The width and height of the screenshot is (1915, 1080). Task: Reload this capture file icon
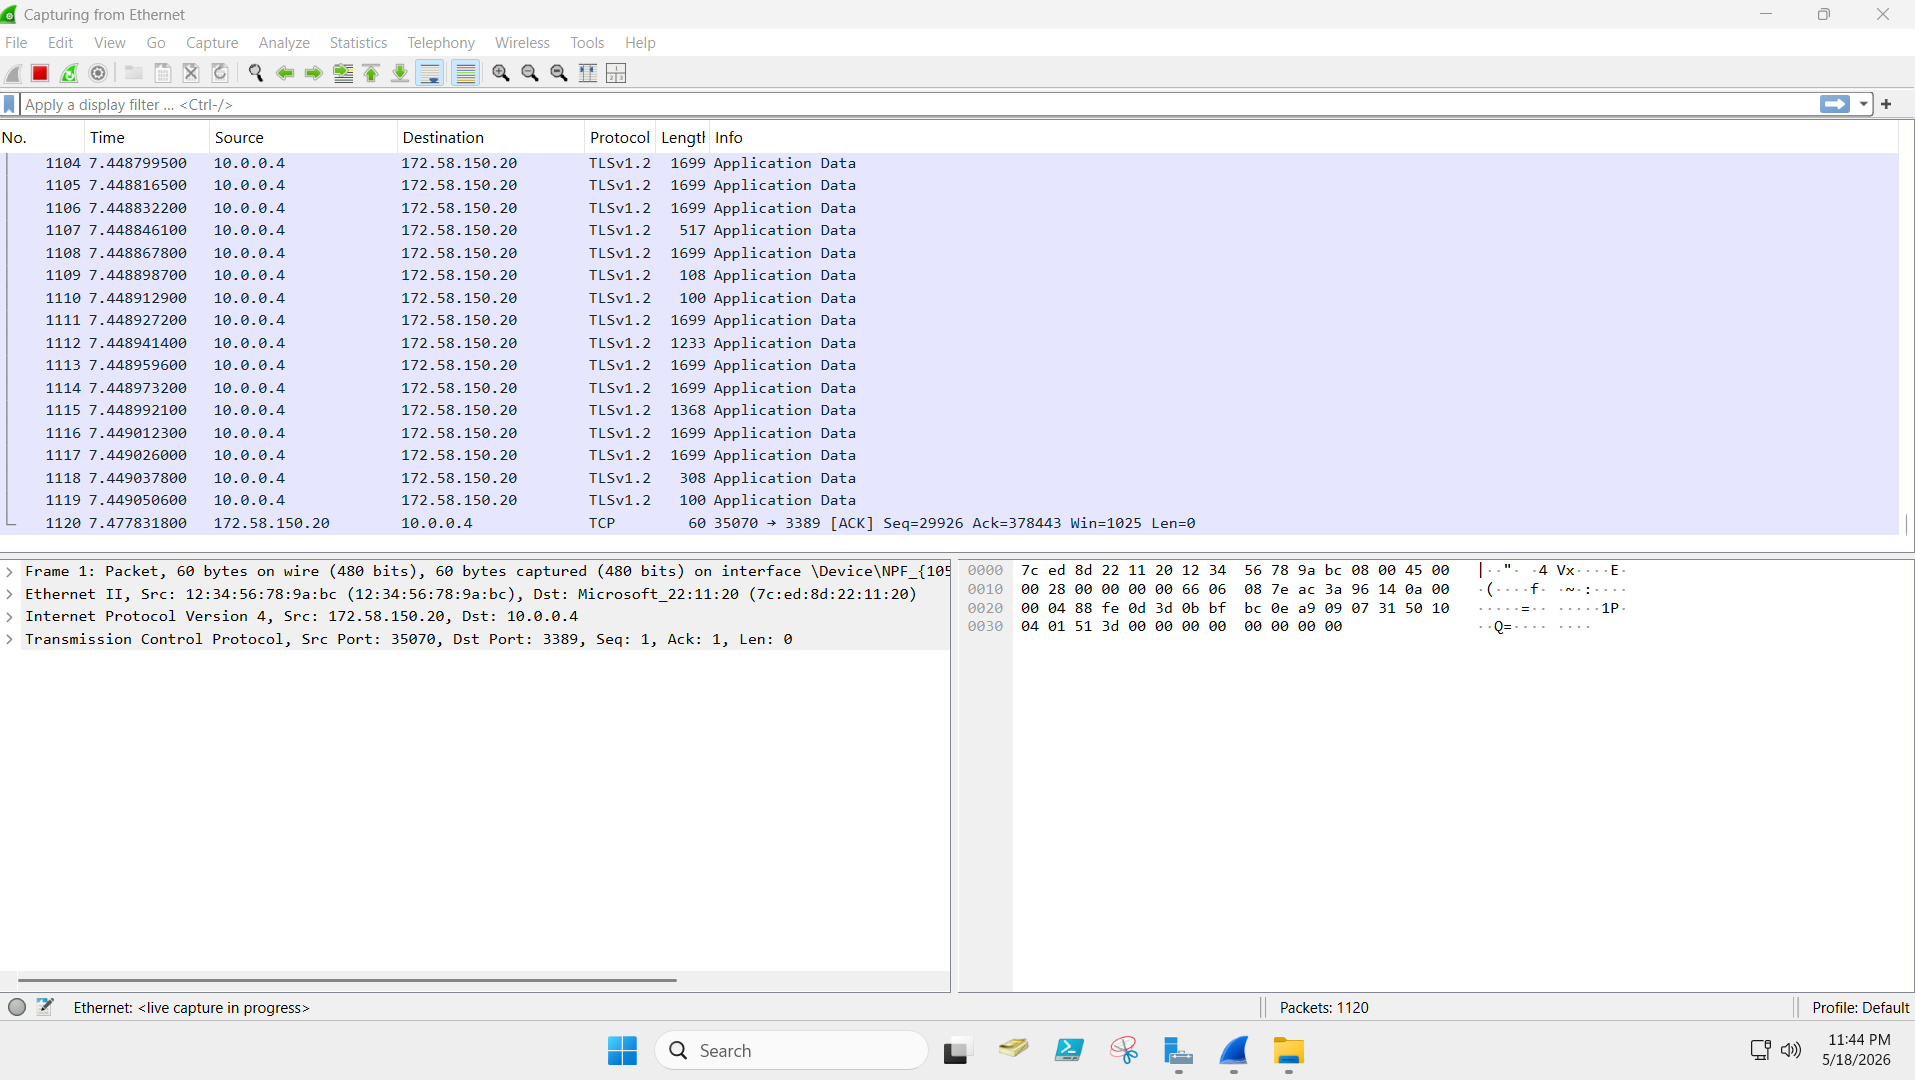click(220, 73)
